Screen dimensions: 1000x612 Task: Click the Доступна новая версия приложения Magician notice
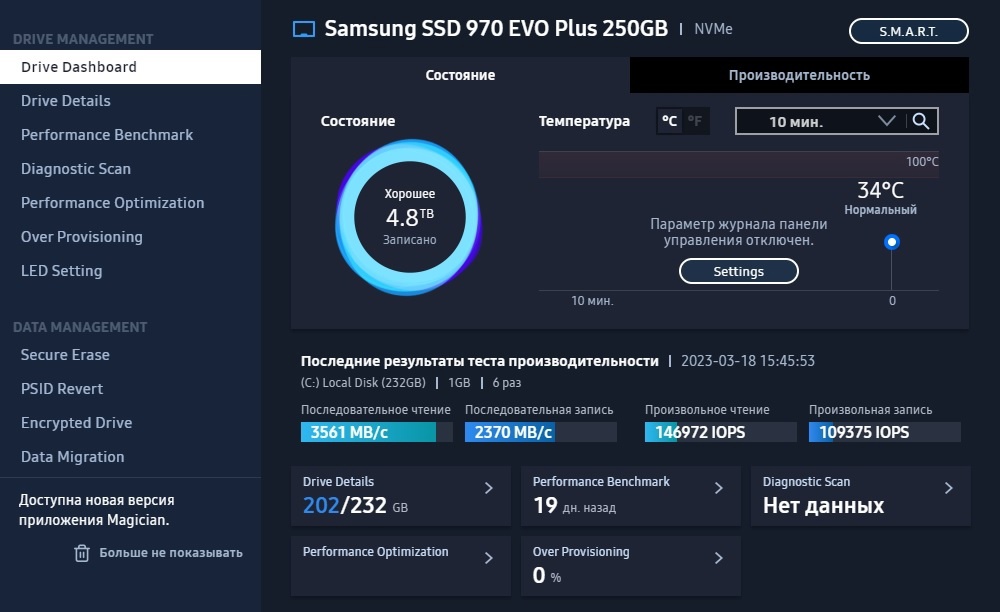point(97,510)
